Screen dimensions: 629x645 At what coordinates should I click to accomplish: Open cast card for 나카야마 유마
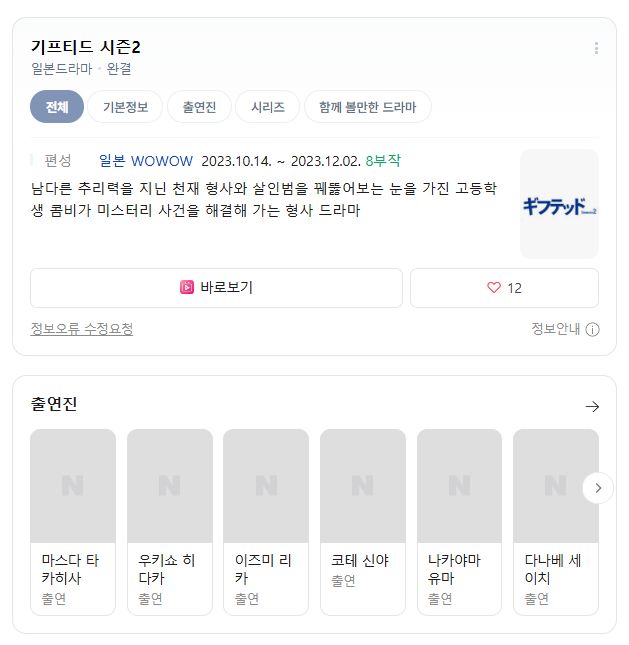[x=459, y=522]
